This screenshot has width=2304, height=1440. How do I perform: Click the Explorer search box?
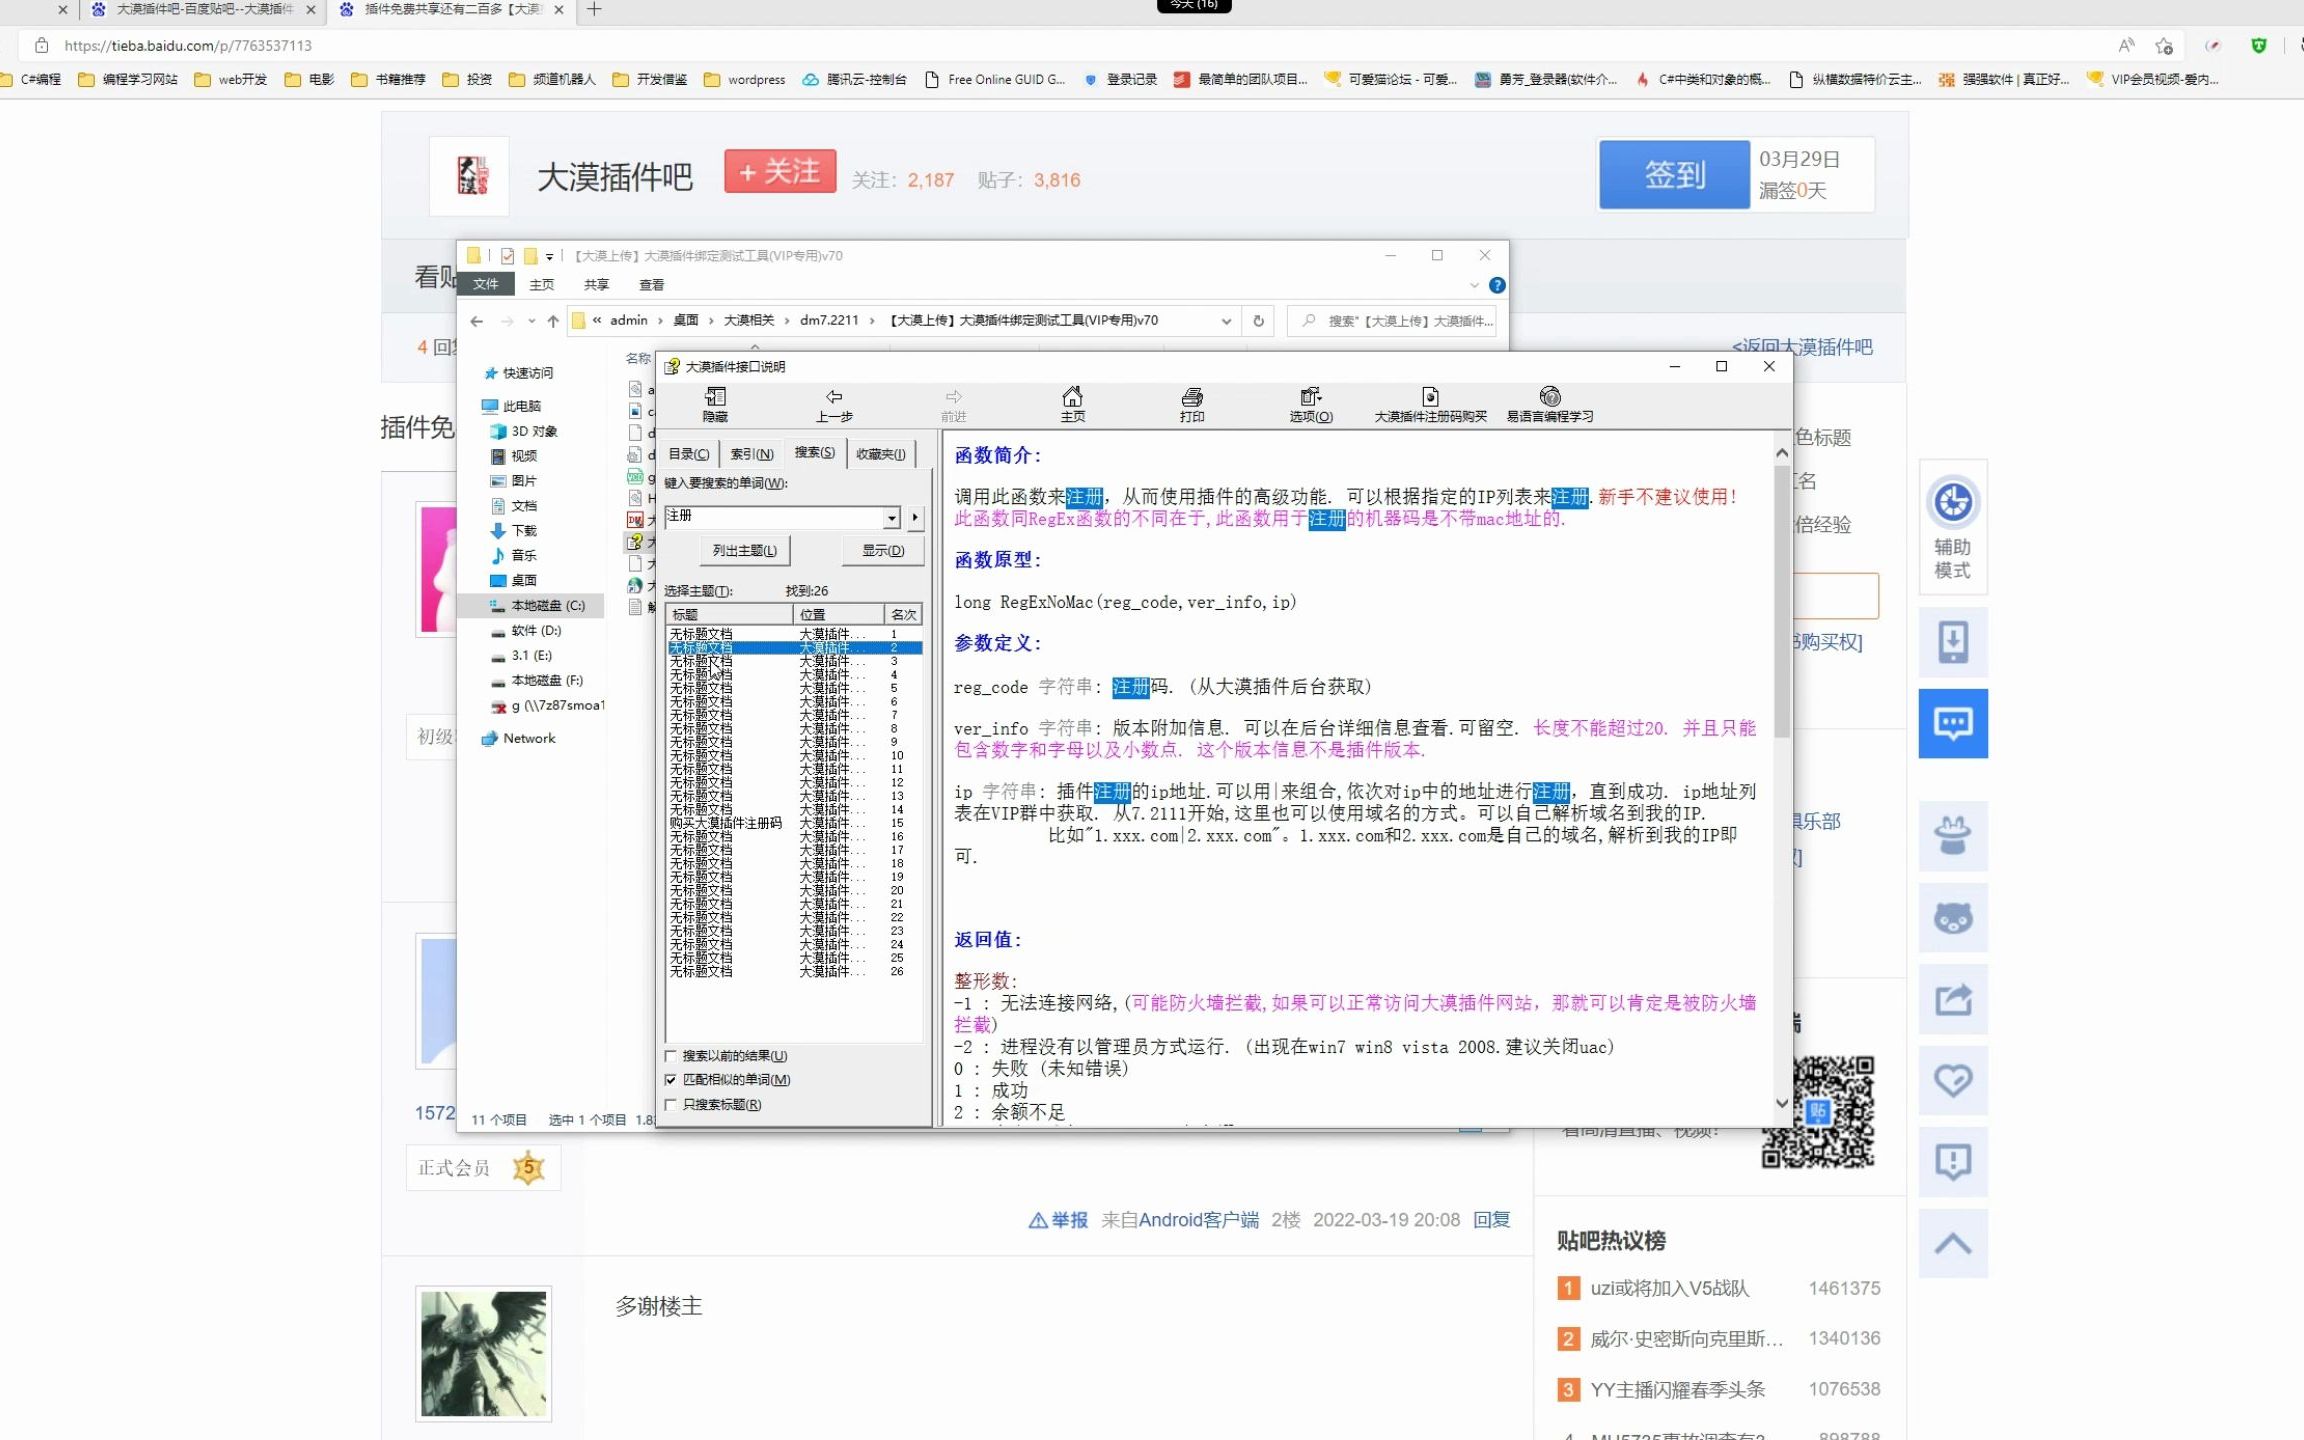click(1392, 321)
